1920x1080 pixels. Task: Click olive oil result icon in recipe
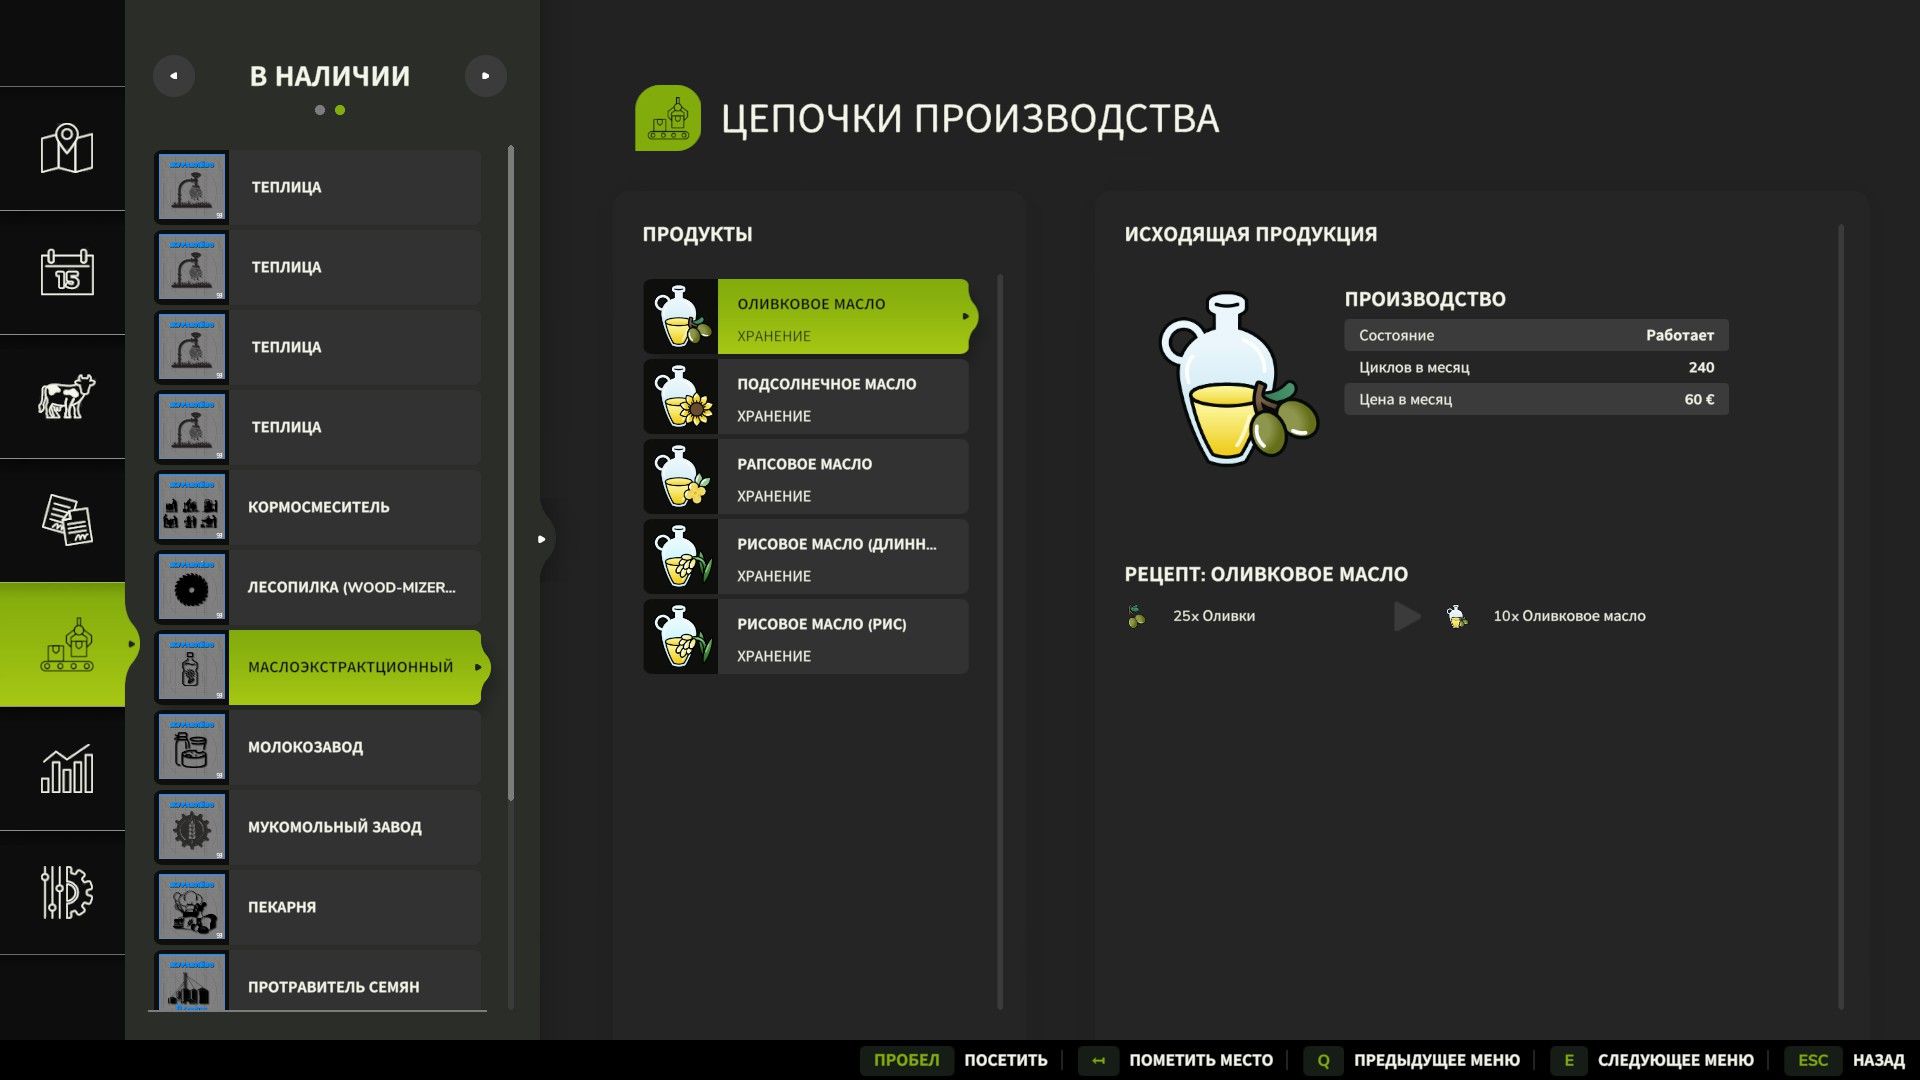click(x=1457, y=616)
